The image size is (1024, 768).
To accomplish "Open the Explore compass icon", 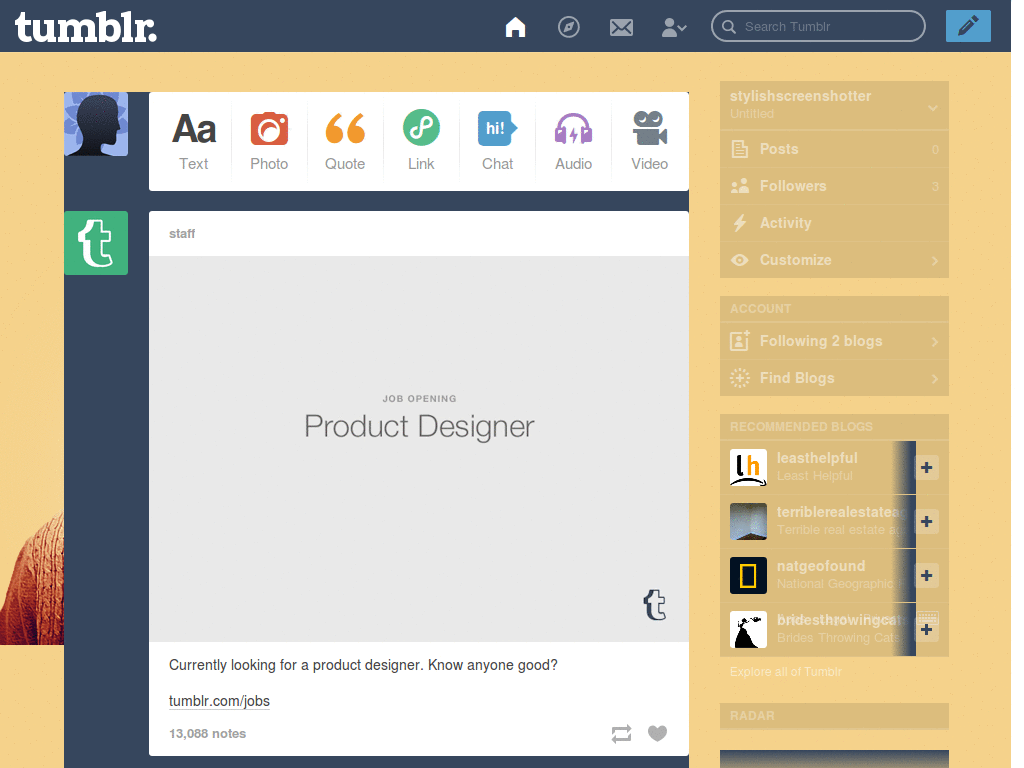I will 569,27.
